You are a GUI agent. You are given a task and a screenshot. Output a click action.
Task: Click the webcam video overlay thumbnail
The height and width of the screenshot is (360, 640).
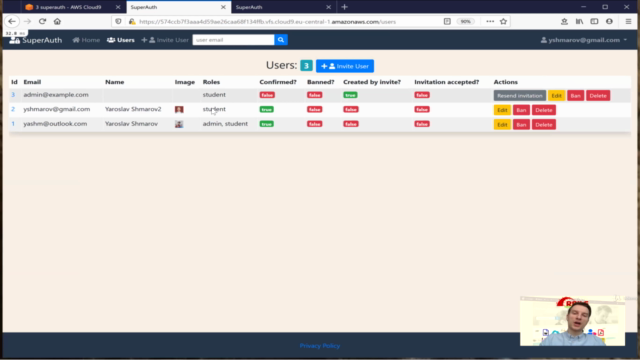tap(572, 321)
